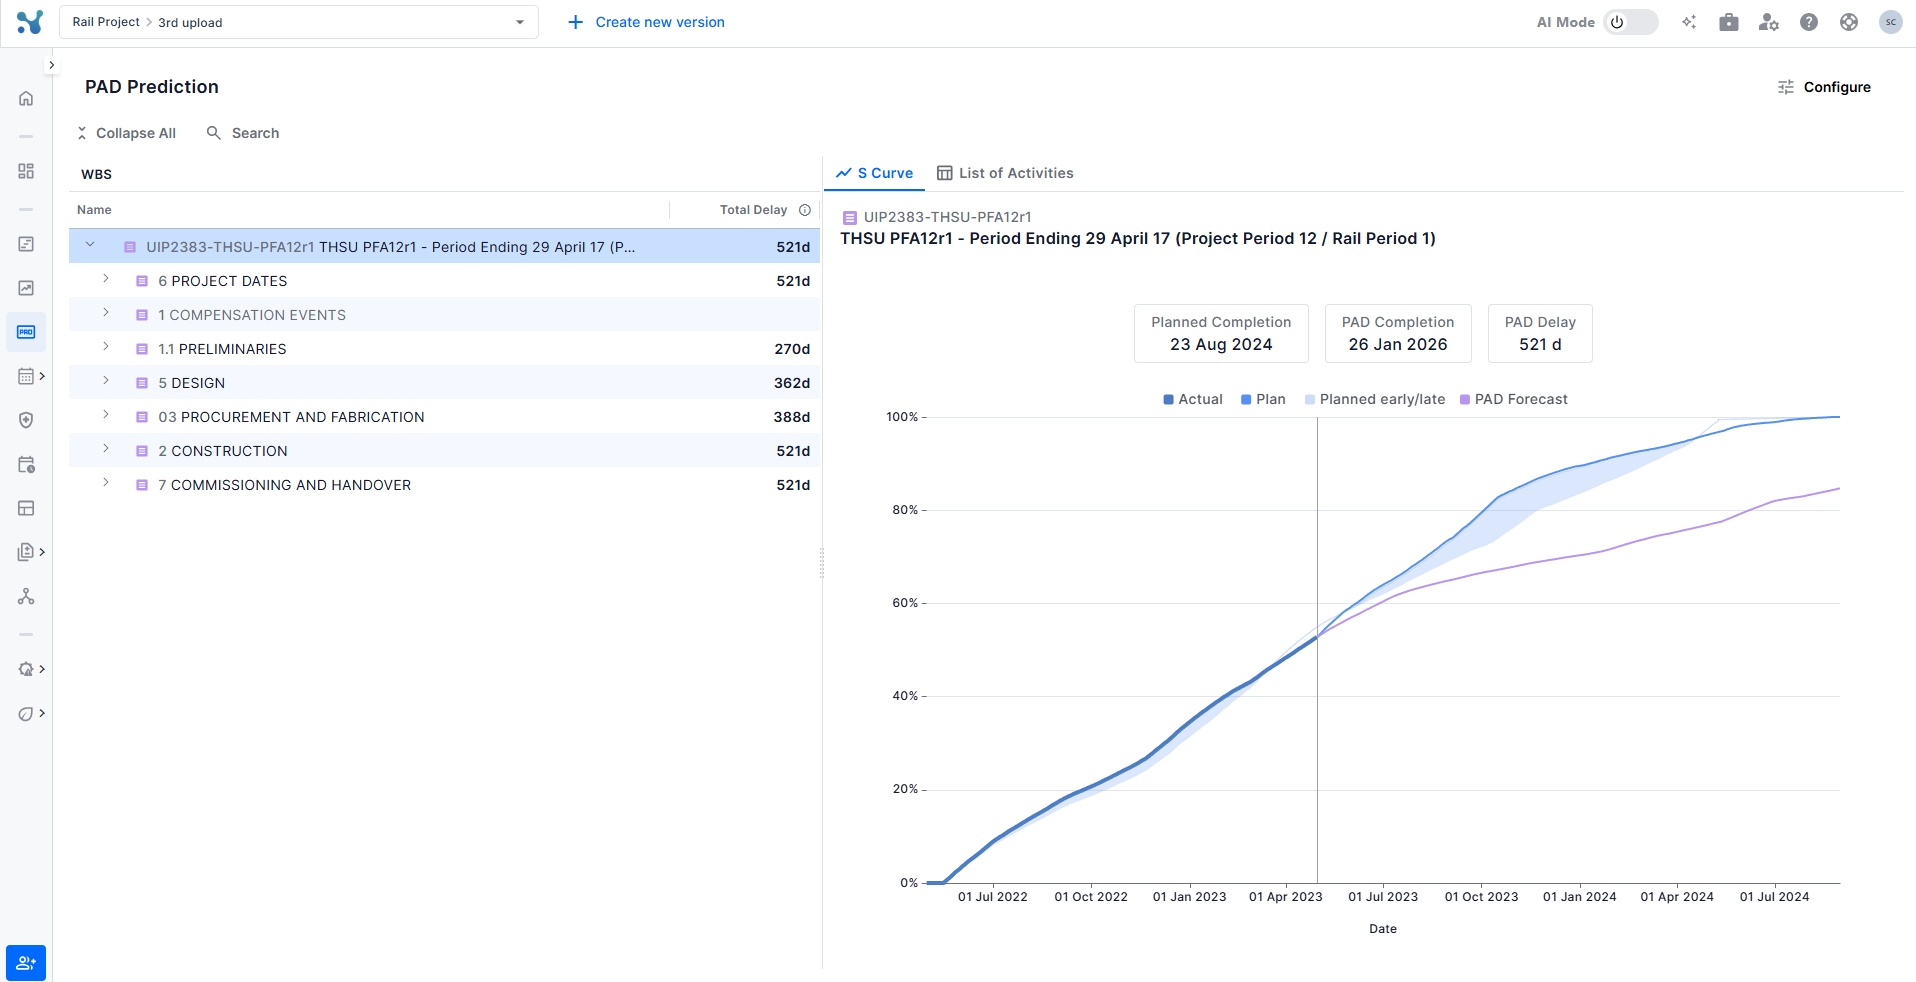Viewport: 1916px width, 982px height.
Task: Click the briefcase icon in top bar
Action: coord(1728,22)
